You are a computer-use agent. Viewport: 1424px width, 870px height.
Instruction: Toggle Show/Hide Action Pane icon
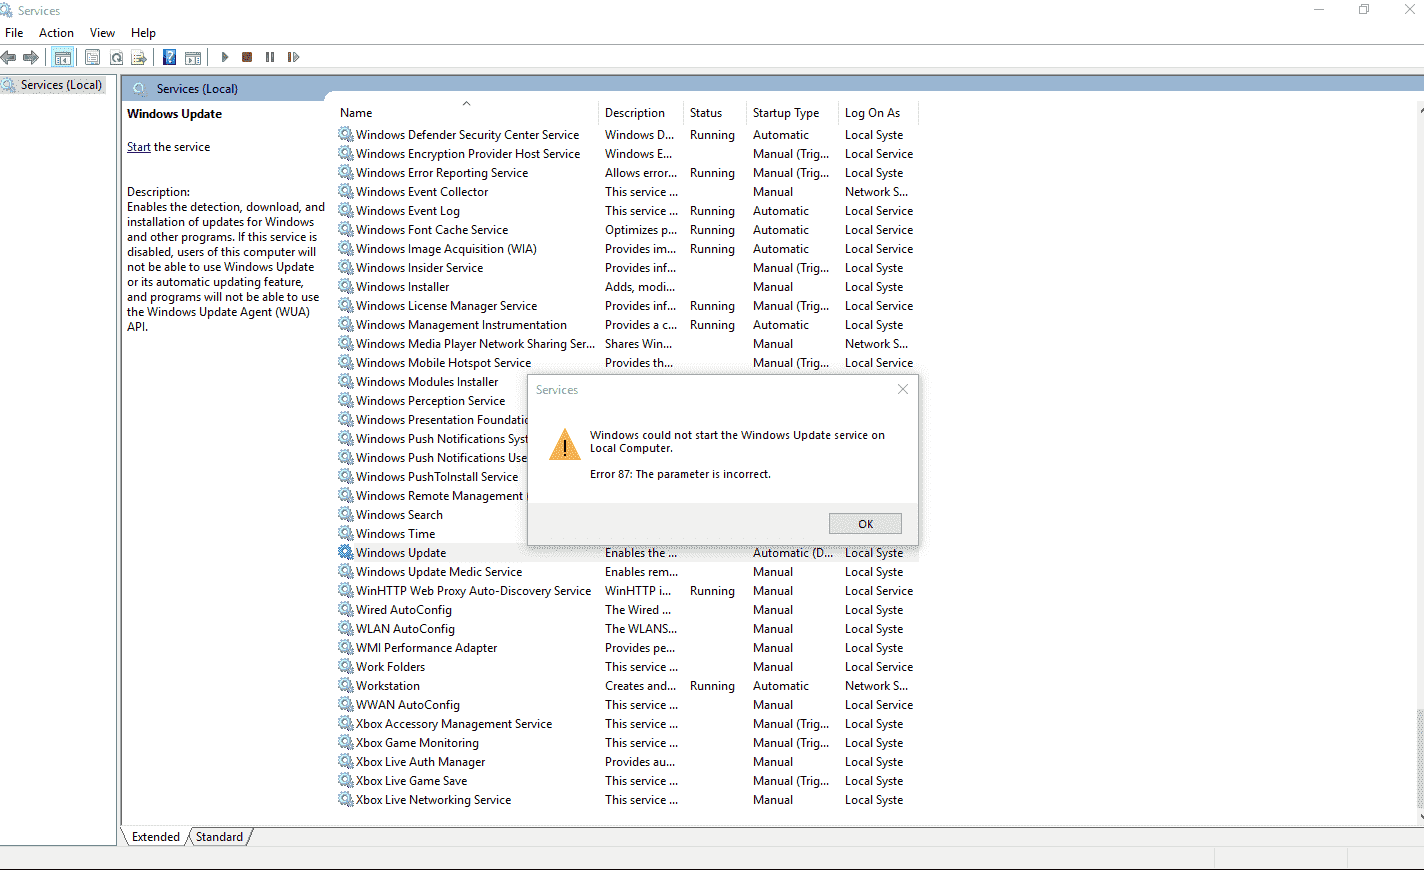pos(193,57)
